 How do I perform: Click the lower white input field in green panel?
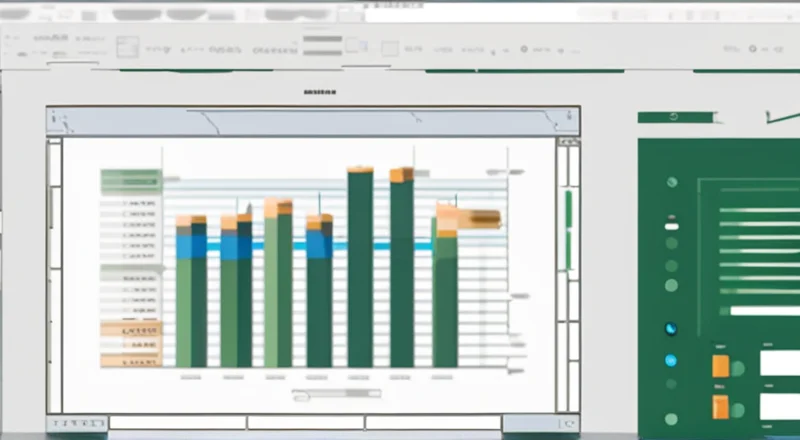point(780,406)
